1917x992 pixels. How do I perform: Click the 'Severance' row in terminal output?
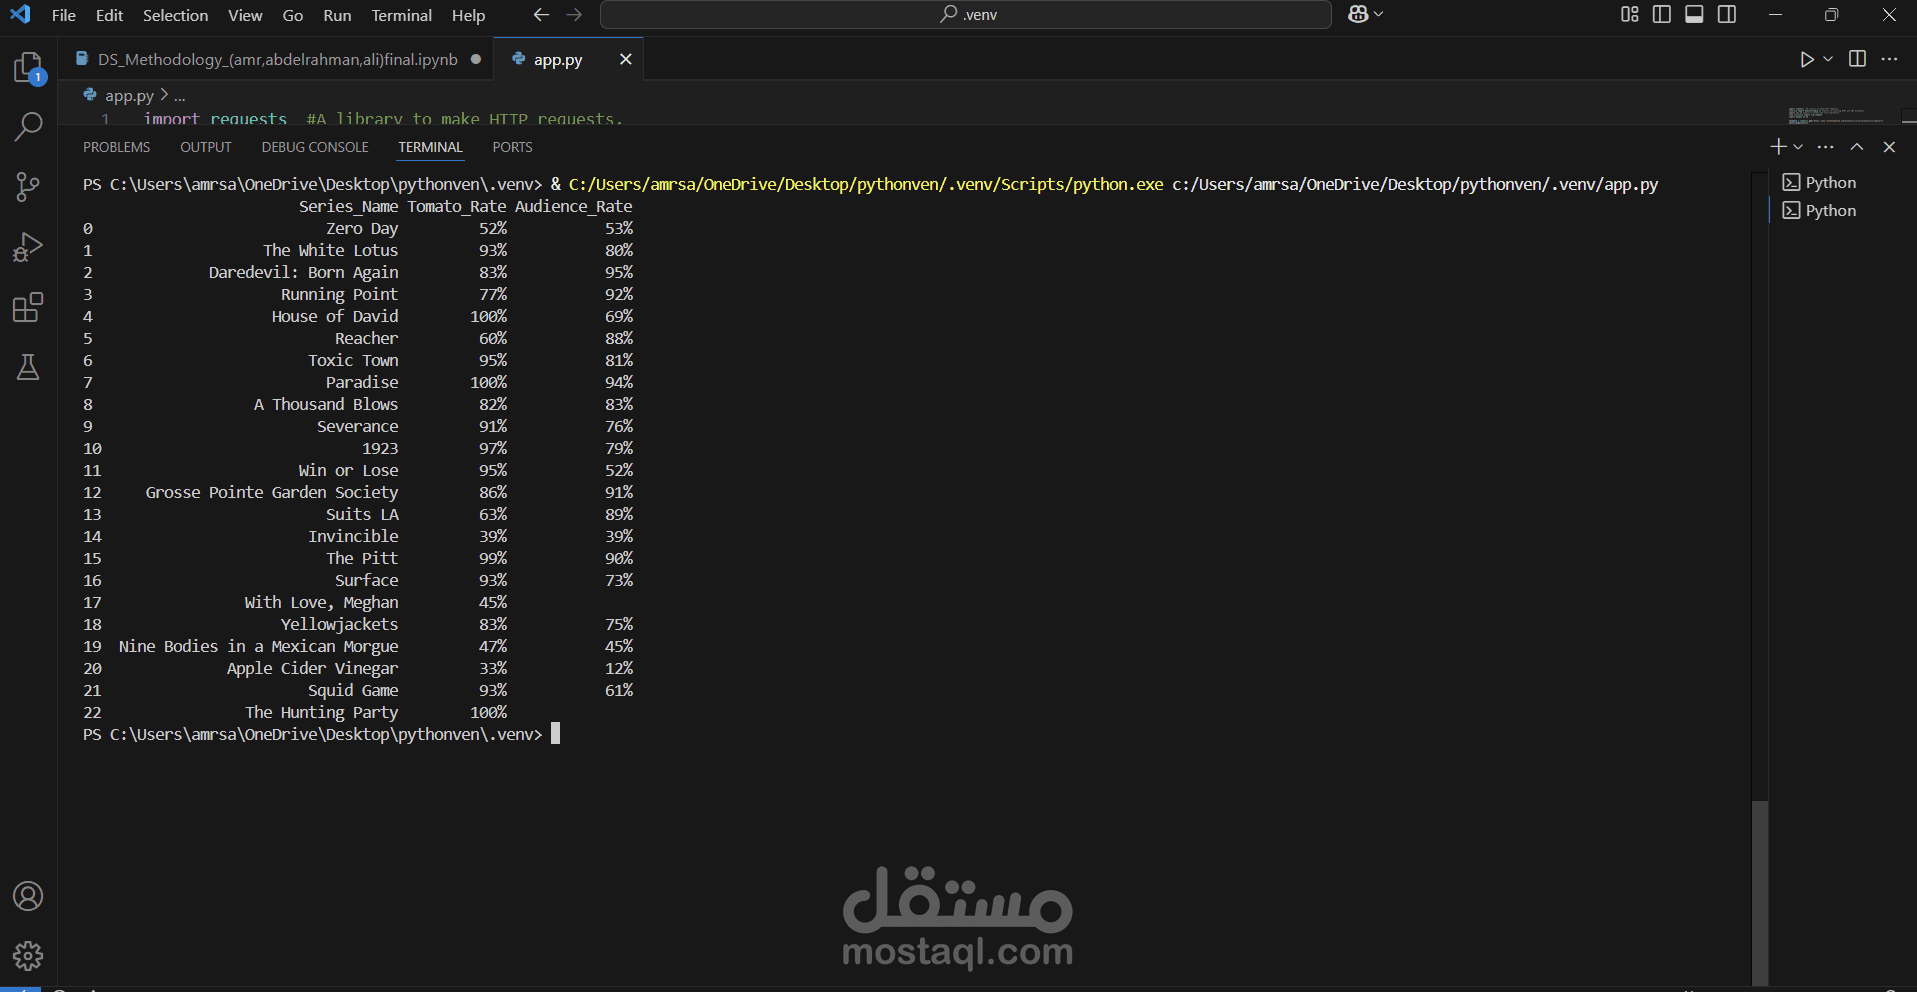358,426
